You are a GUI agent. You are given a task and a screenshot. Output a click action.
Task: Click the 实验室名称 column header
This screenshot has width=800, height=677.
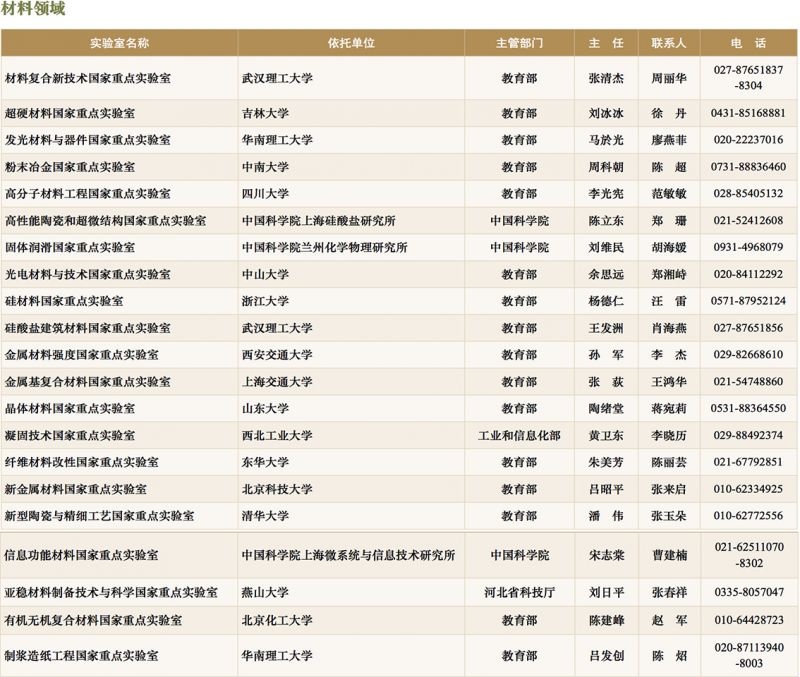click(119, 43)
